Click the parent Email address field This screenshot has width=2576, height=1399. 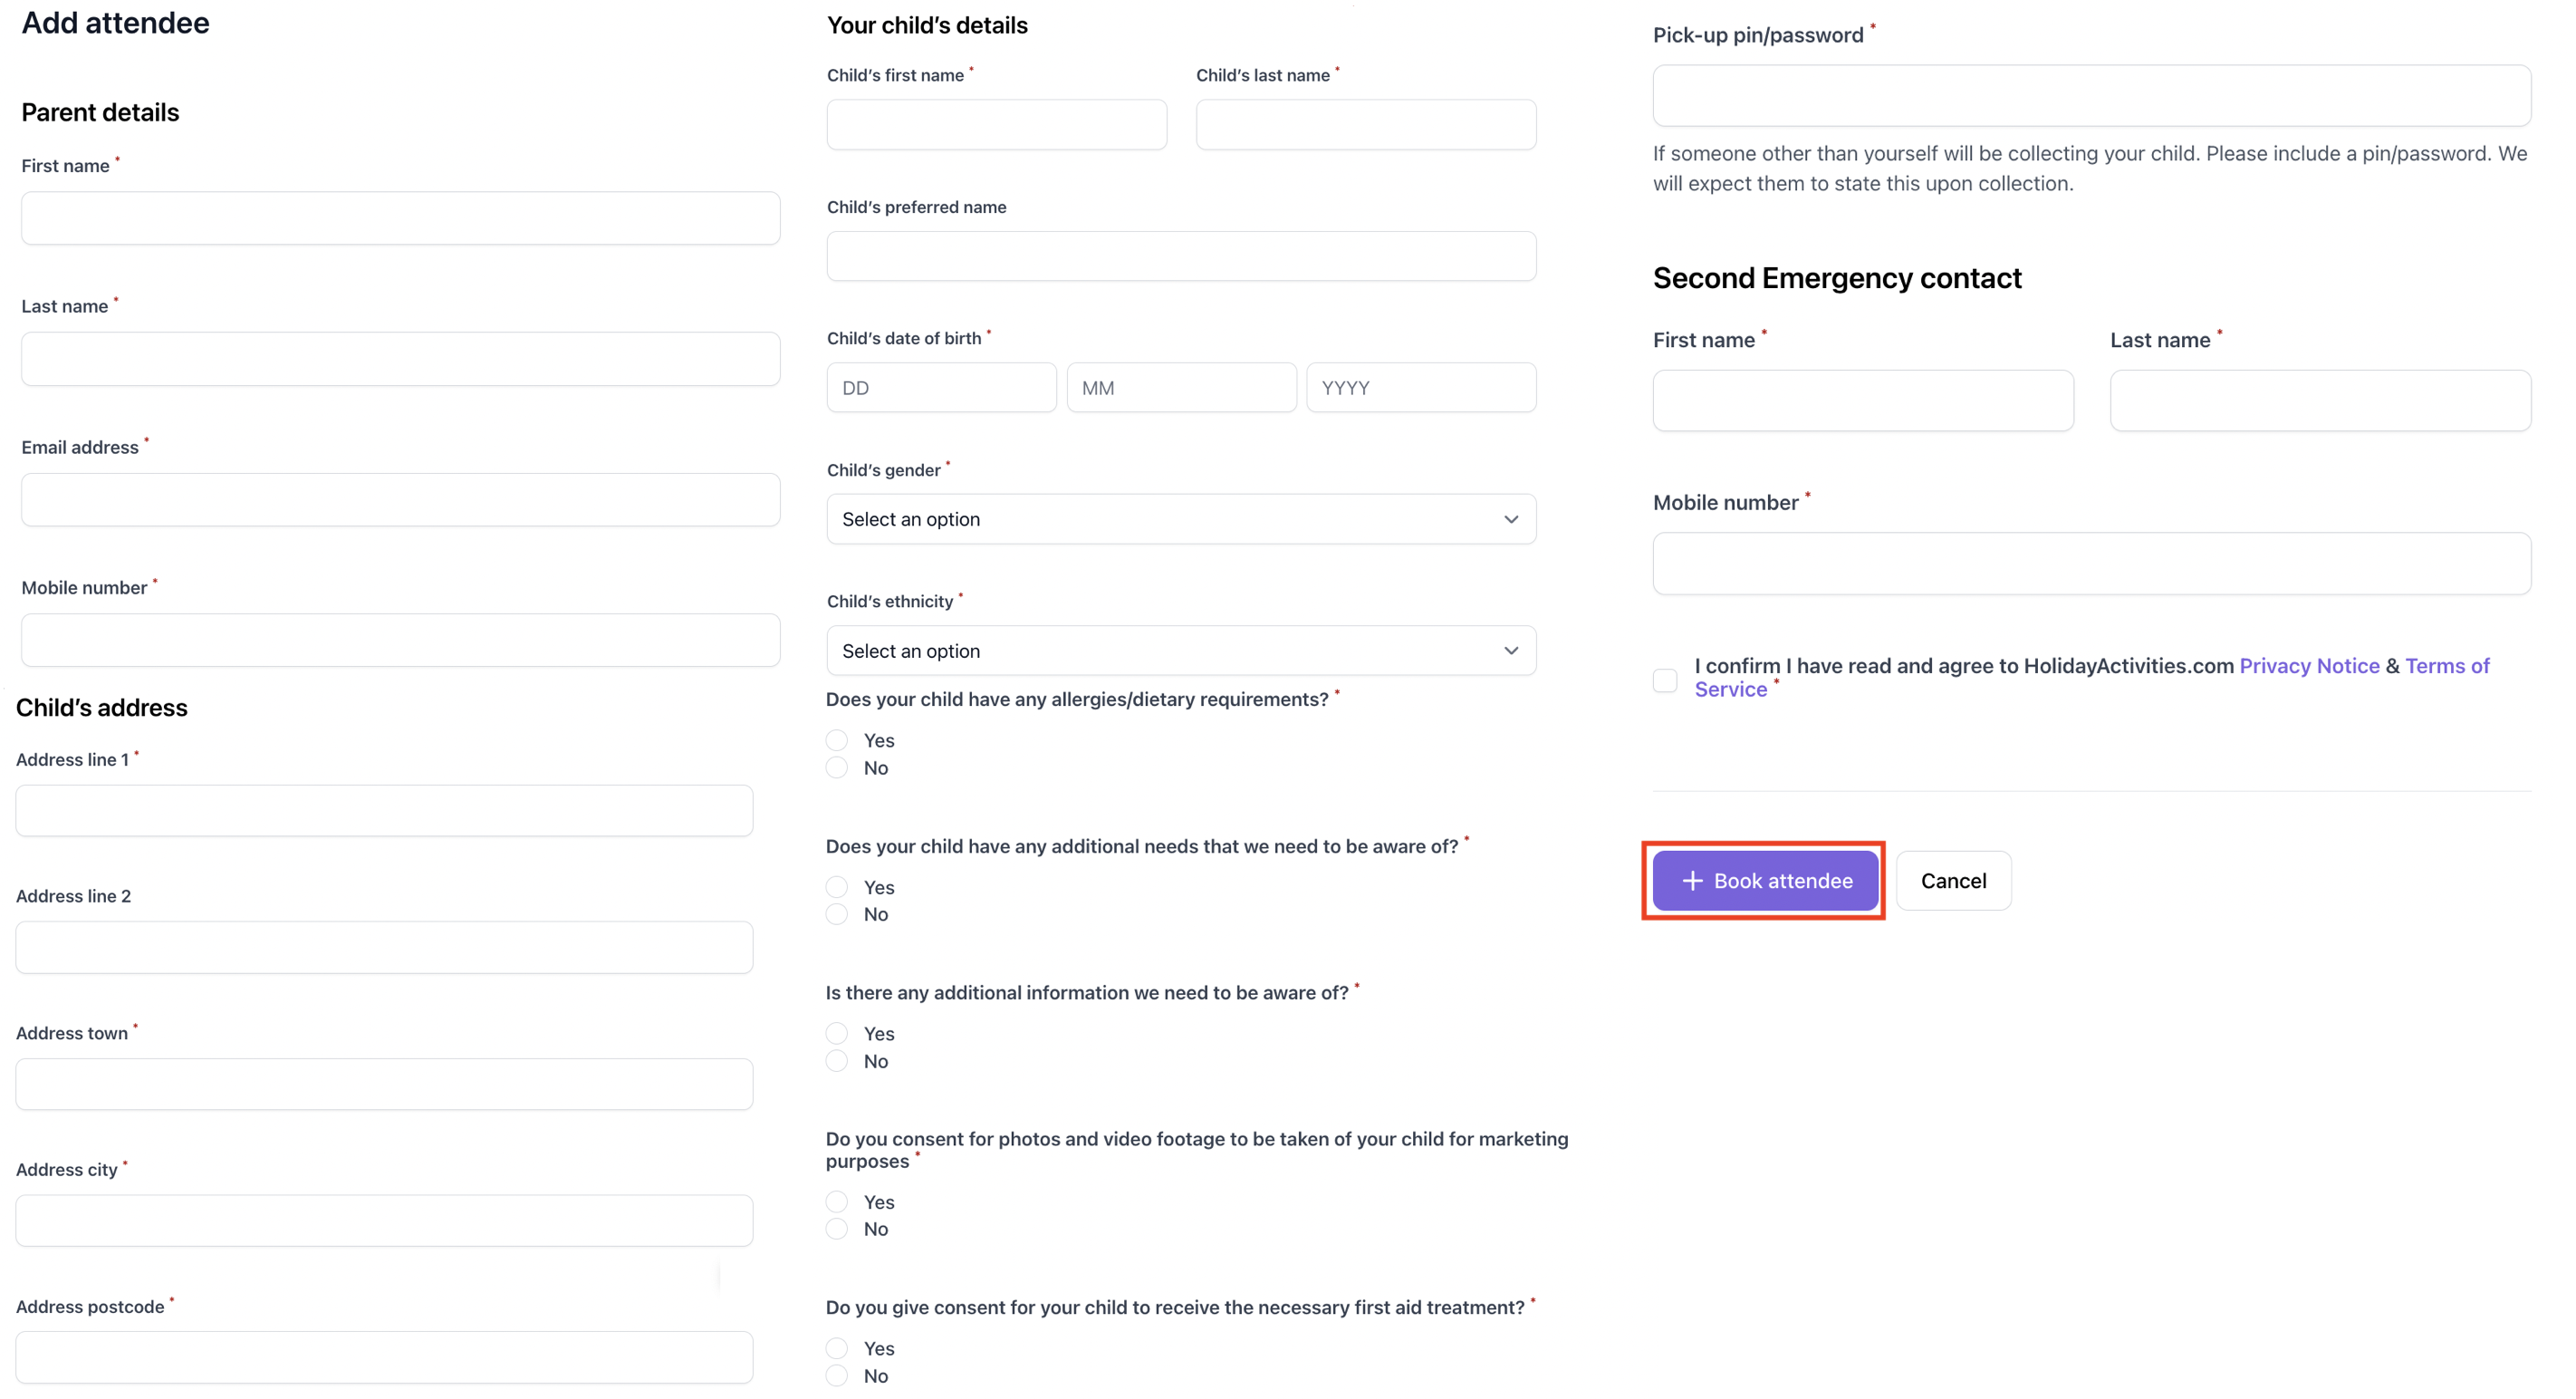pos(400,500)
